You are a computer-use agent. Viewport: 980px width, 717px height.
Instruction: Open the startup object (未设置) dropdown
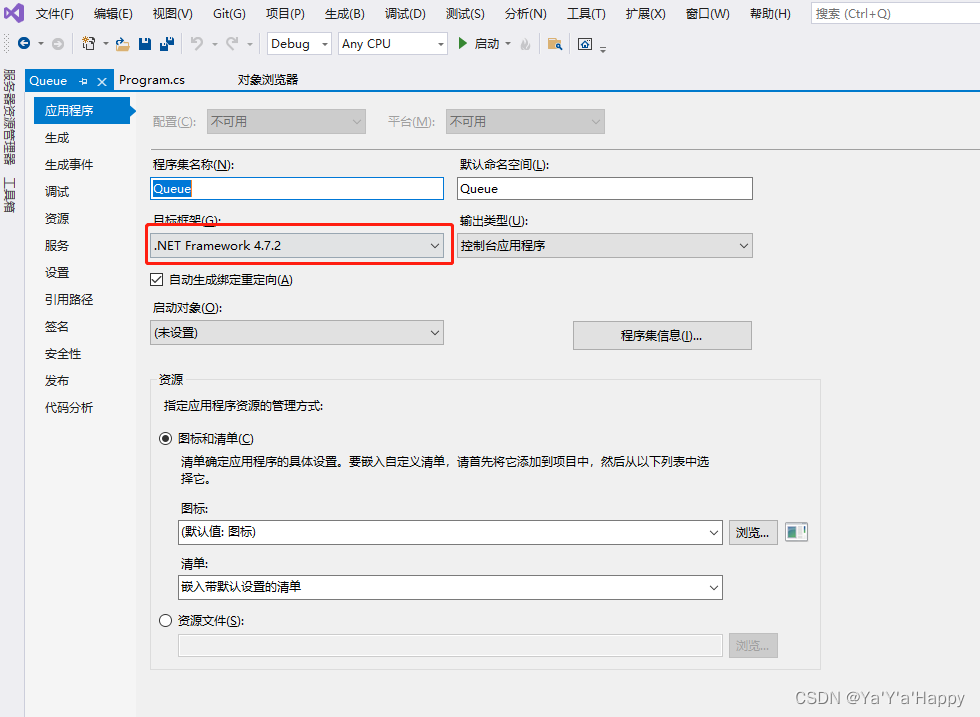point(297,333)
